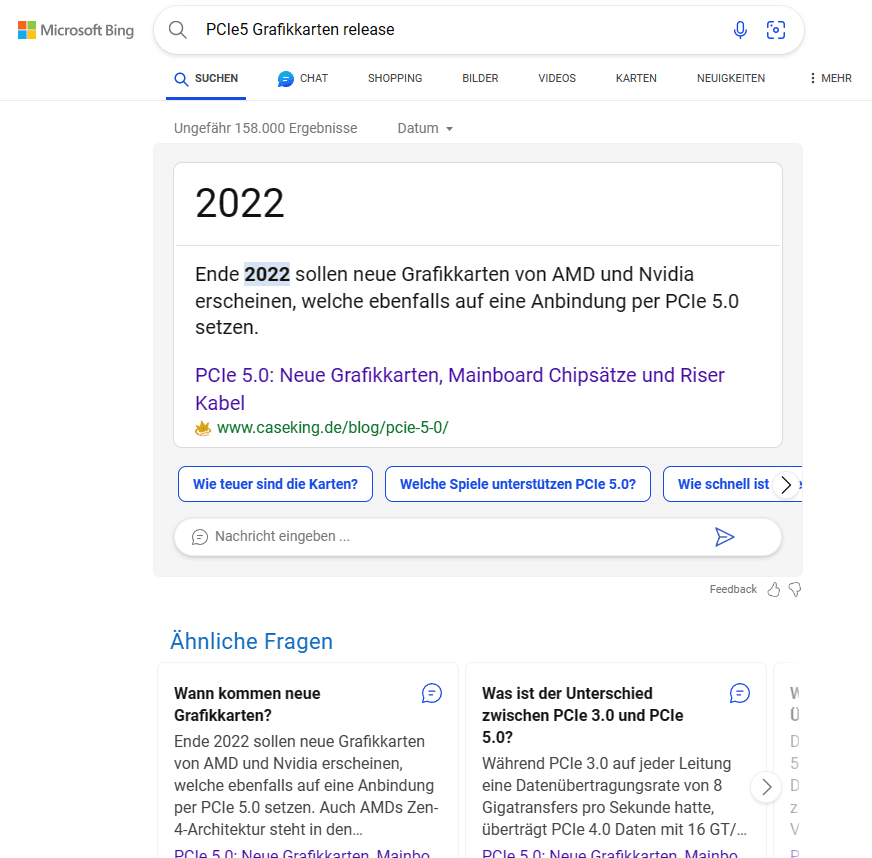872x858 pixels.
Task: Click the 'Ähnliche Fragen' heading
Action: click(251, 642)
